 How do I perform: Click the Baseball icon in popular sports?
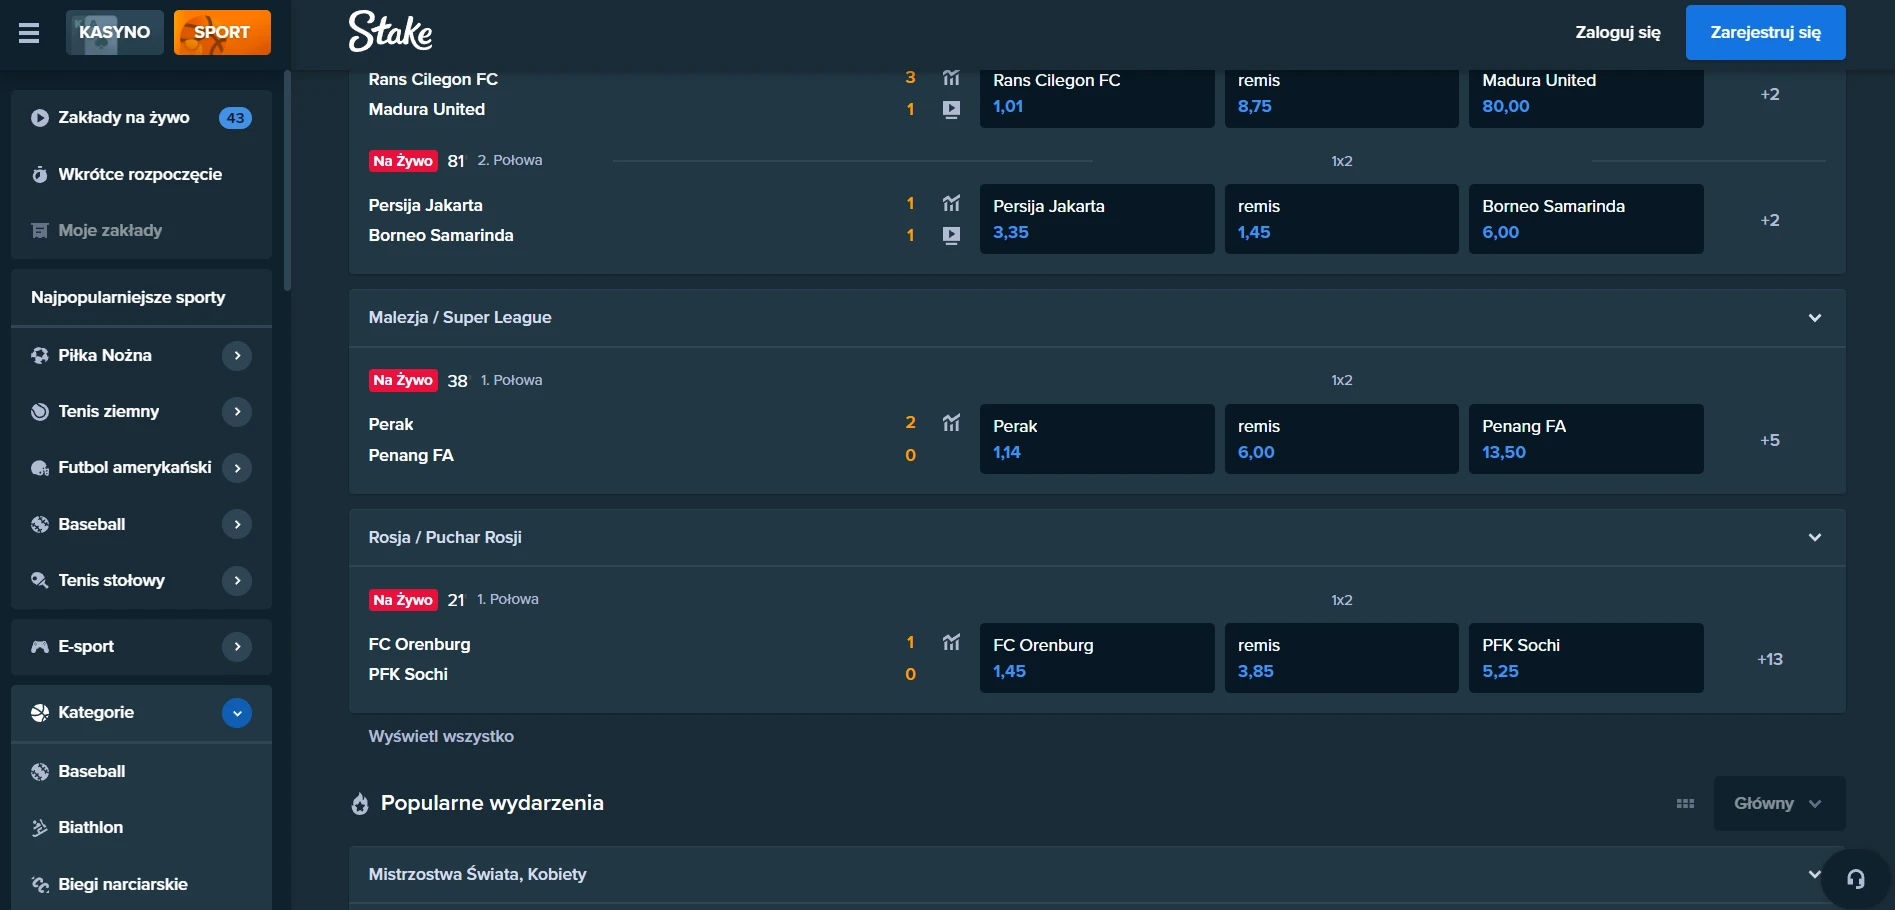tap(40, 524)
